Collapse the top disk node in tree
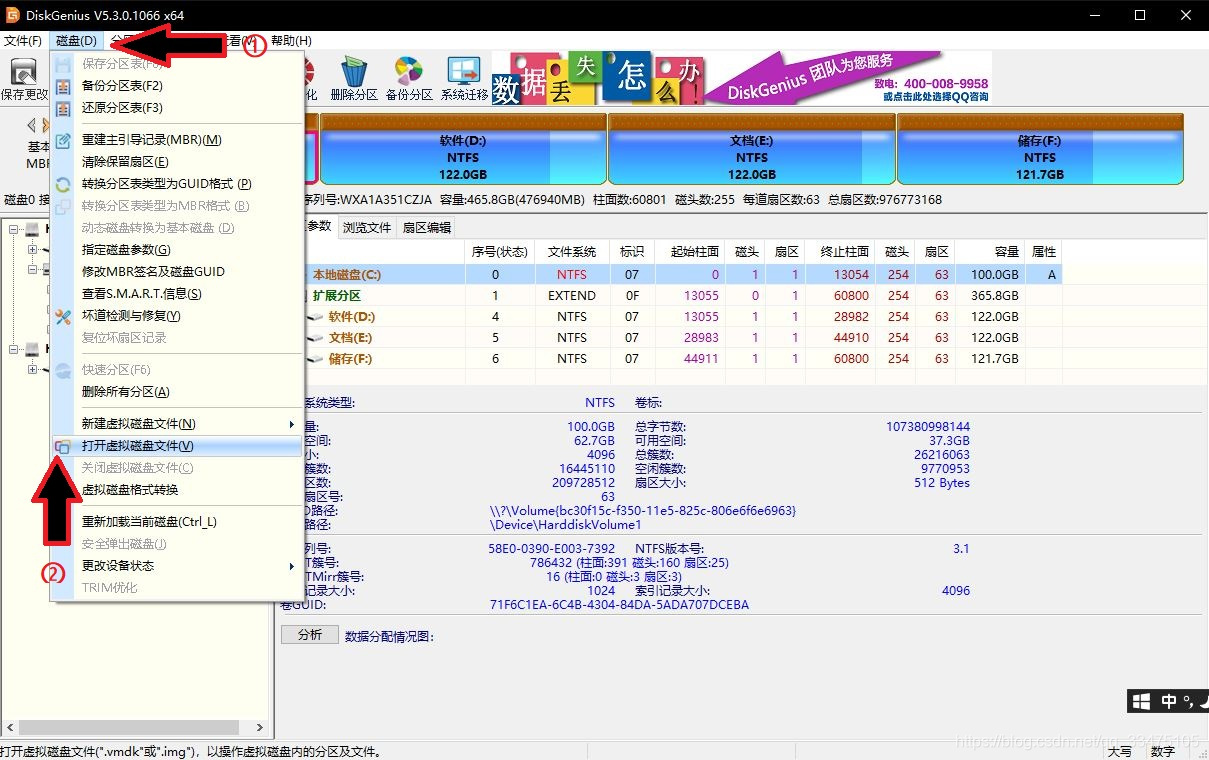 [x=14, y=230]
